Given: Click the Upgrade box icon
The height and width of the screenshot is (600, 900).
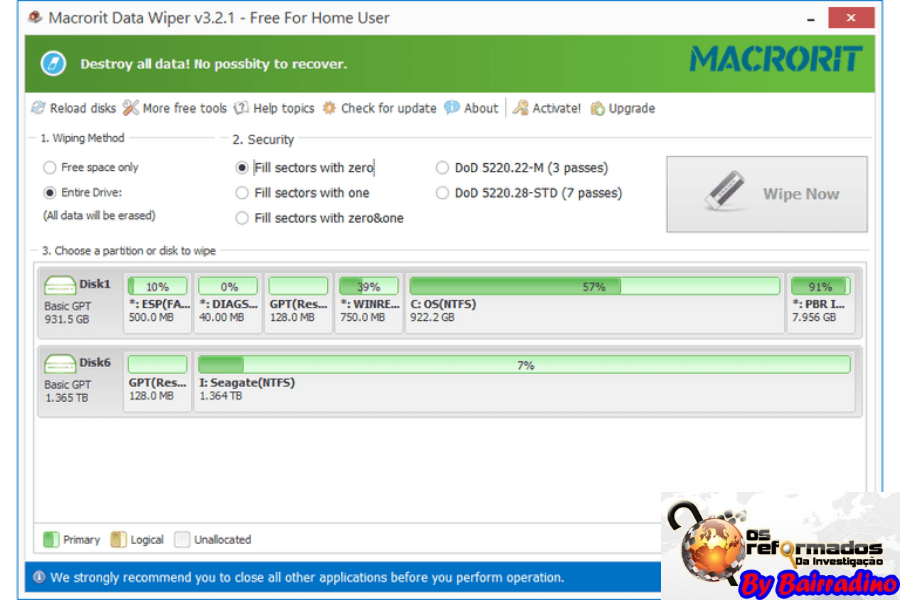Looking at the screenshot, I should 598,109.
